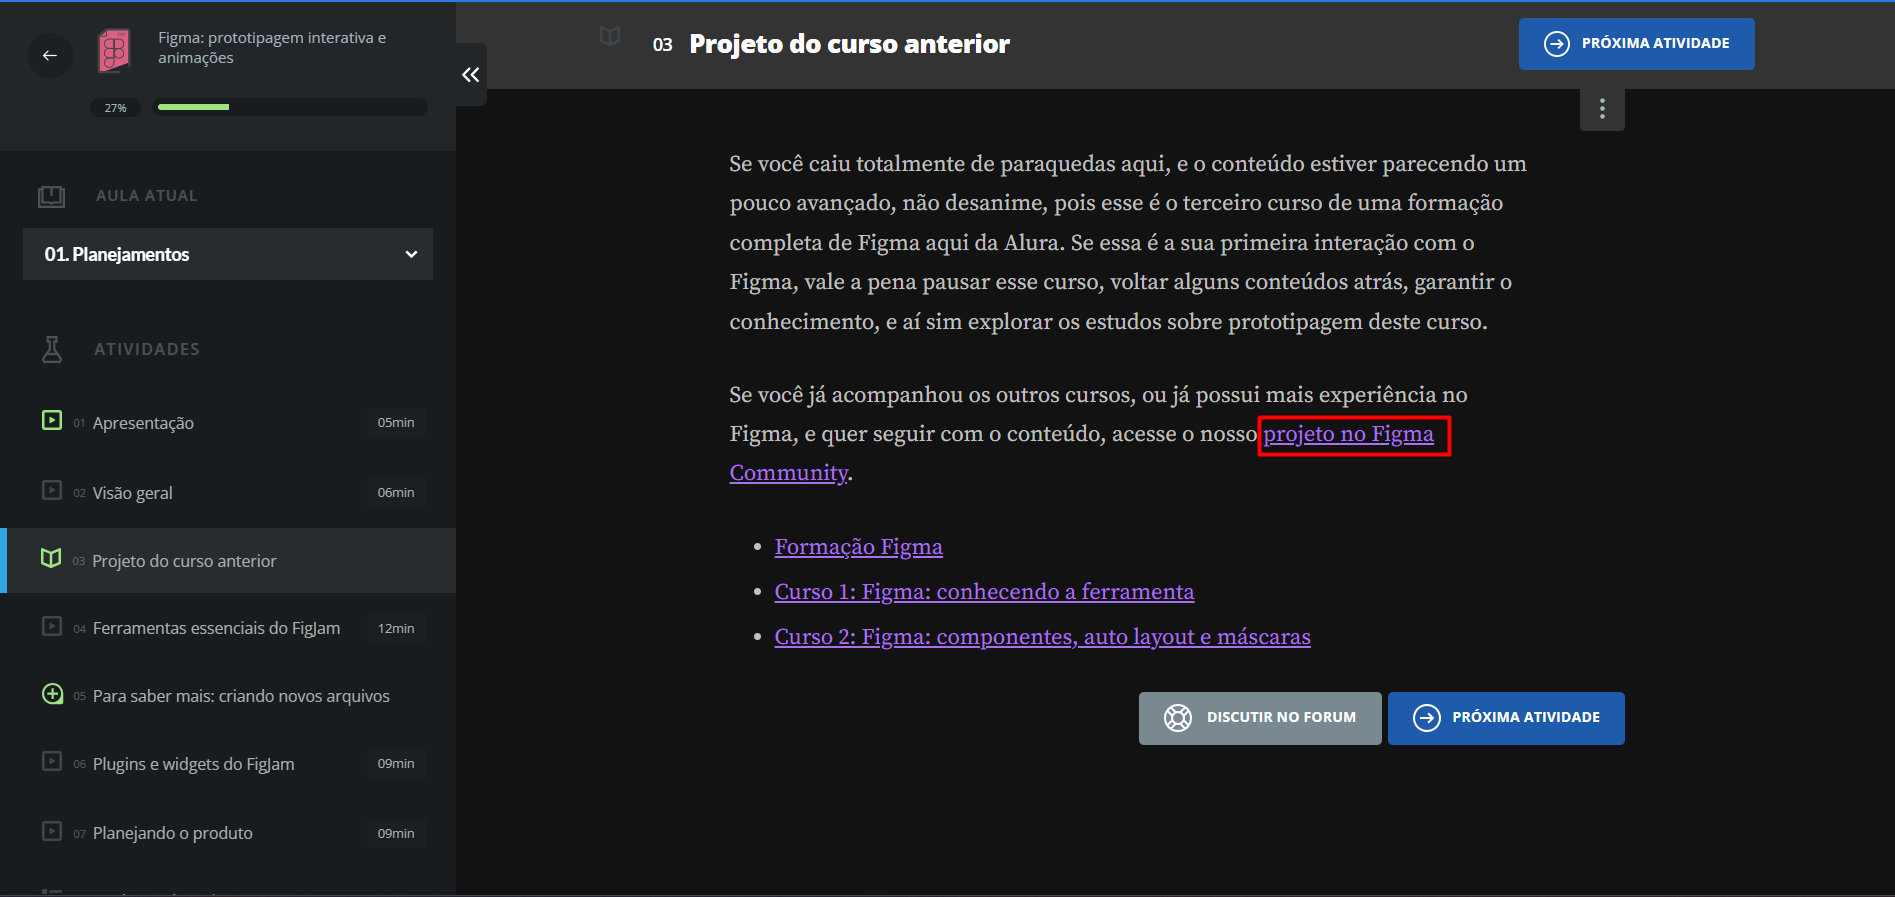Click the 12min duration badge
The image size is (1895, 897).
pos(396,628)
